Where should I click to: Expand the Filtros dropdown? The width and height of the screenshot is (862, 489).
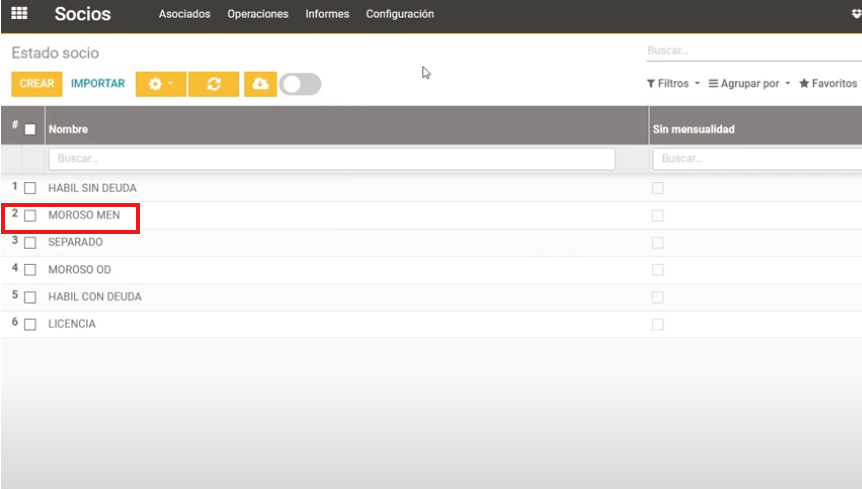(672, 84)
